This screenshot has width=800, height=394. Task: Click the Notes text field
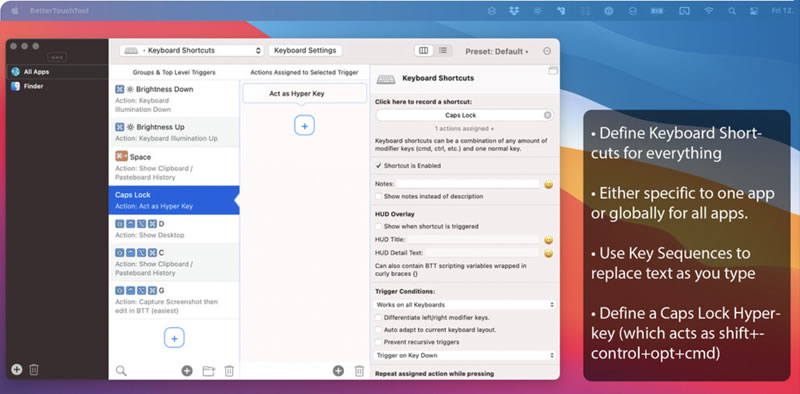(468, 184)
